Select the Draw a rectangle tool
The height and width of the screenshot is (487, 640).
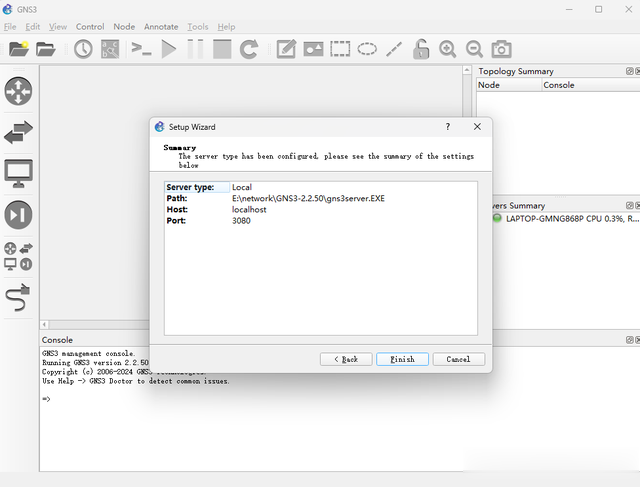340,49
